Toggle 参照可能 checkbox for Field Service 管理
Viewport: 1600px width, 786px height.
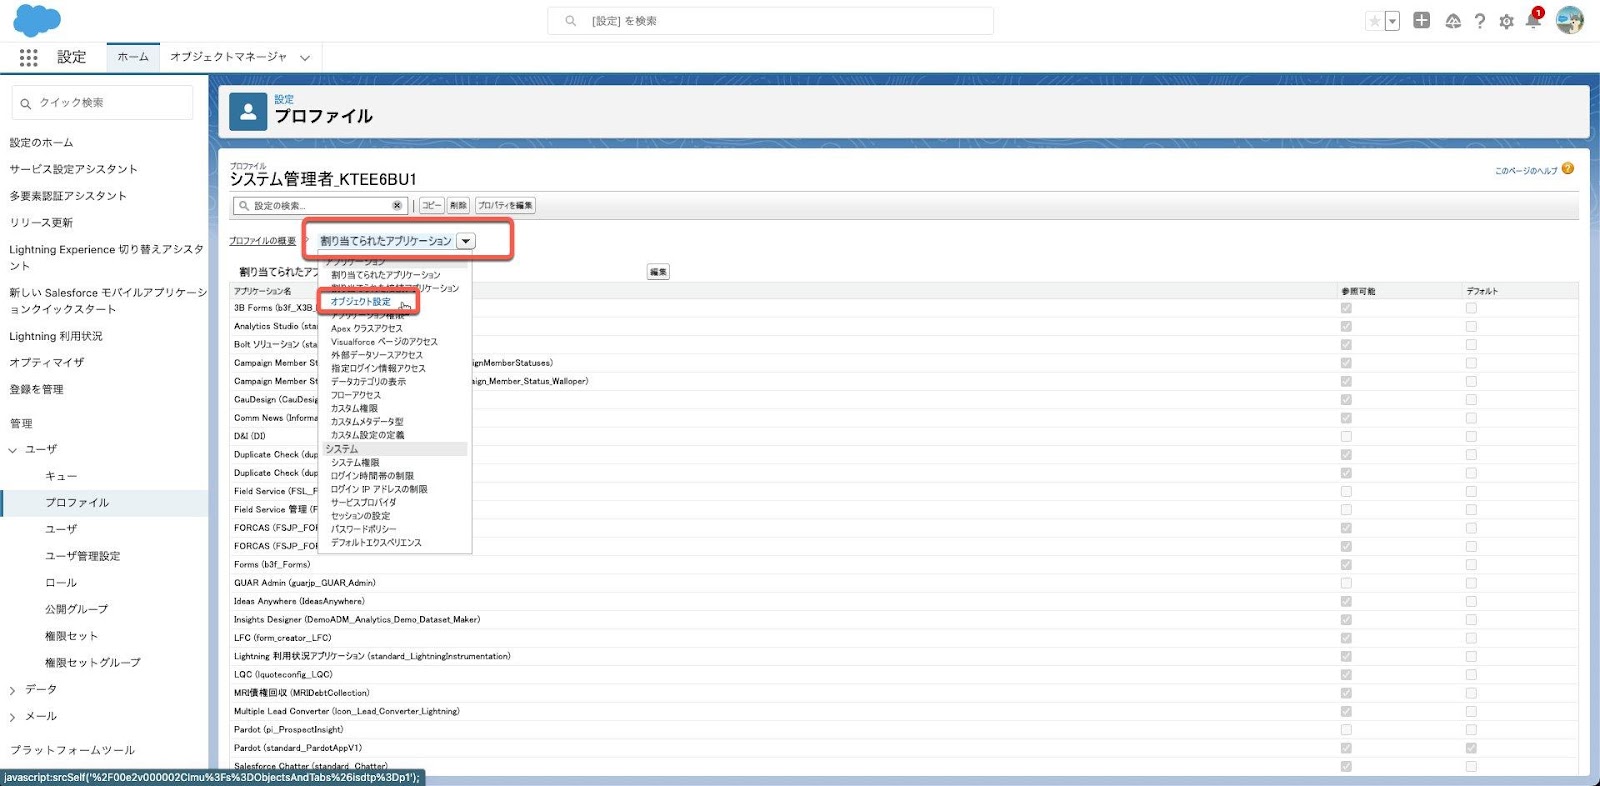point(1346,510)
